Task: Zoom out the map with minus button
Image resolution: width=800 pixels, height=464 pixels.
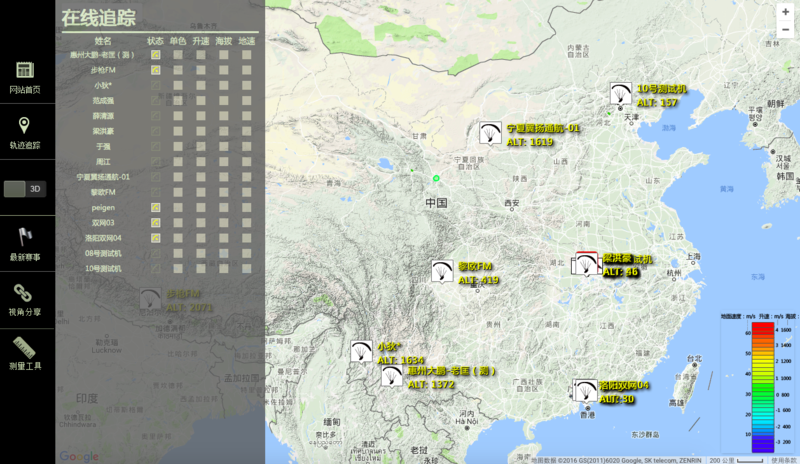Action: click(785, 30)
